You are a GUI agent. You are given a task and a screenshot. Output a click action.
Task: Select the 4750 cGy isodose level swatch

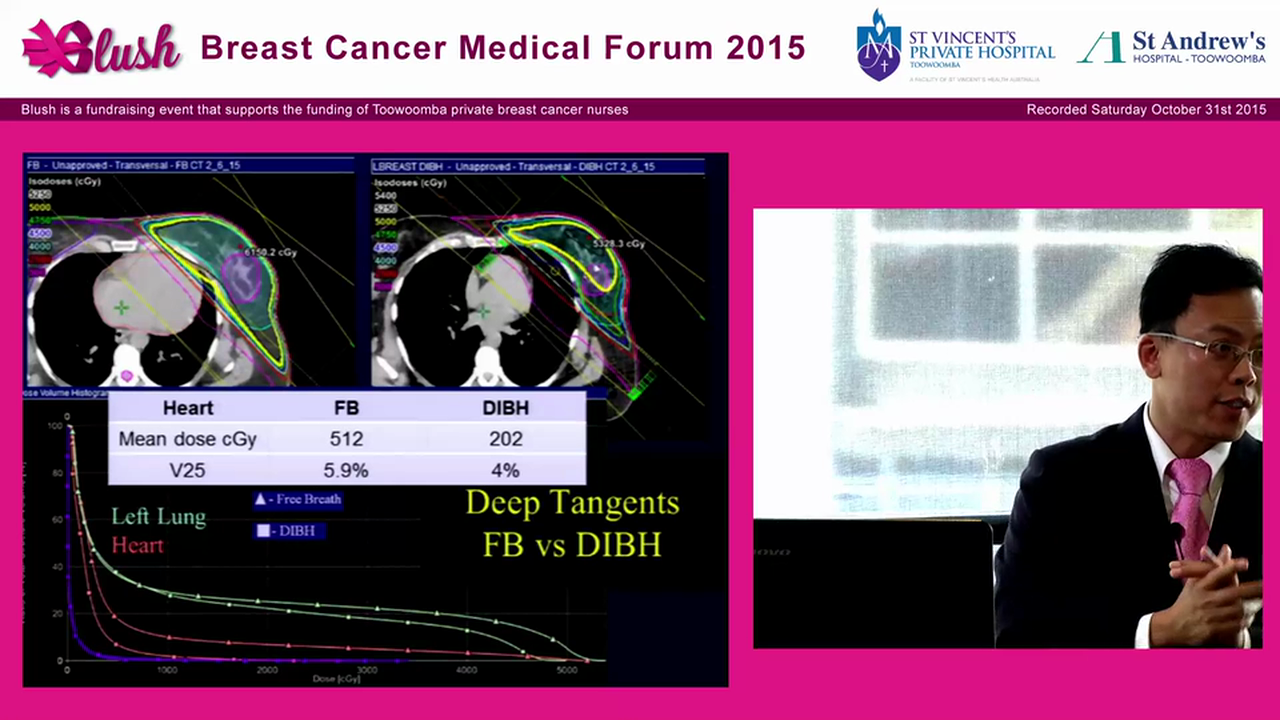(x=38, y=219)
